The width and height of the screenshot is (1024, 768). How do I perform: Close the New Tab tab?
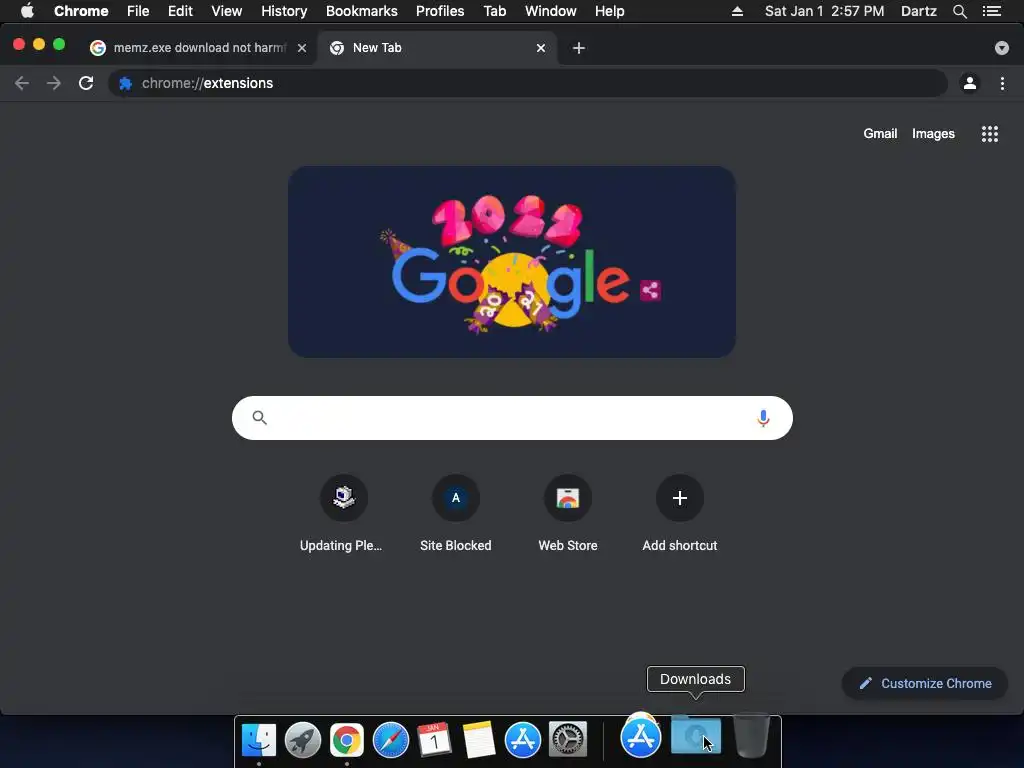pyautogui.click(x=541, y=48)
